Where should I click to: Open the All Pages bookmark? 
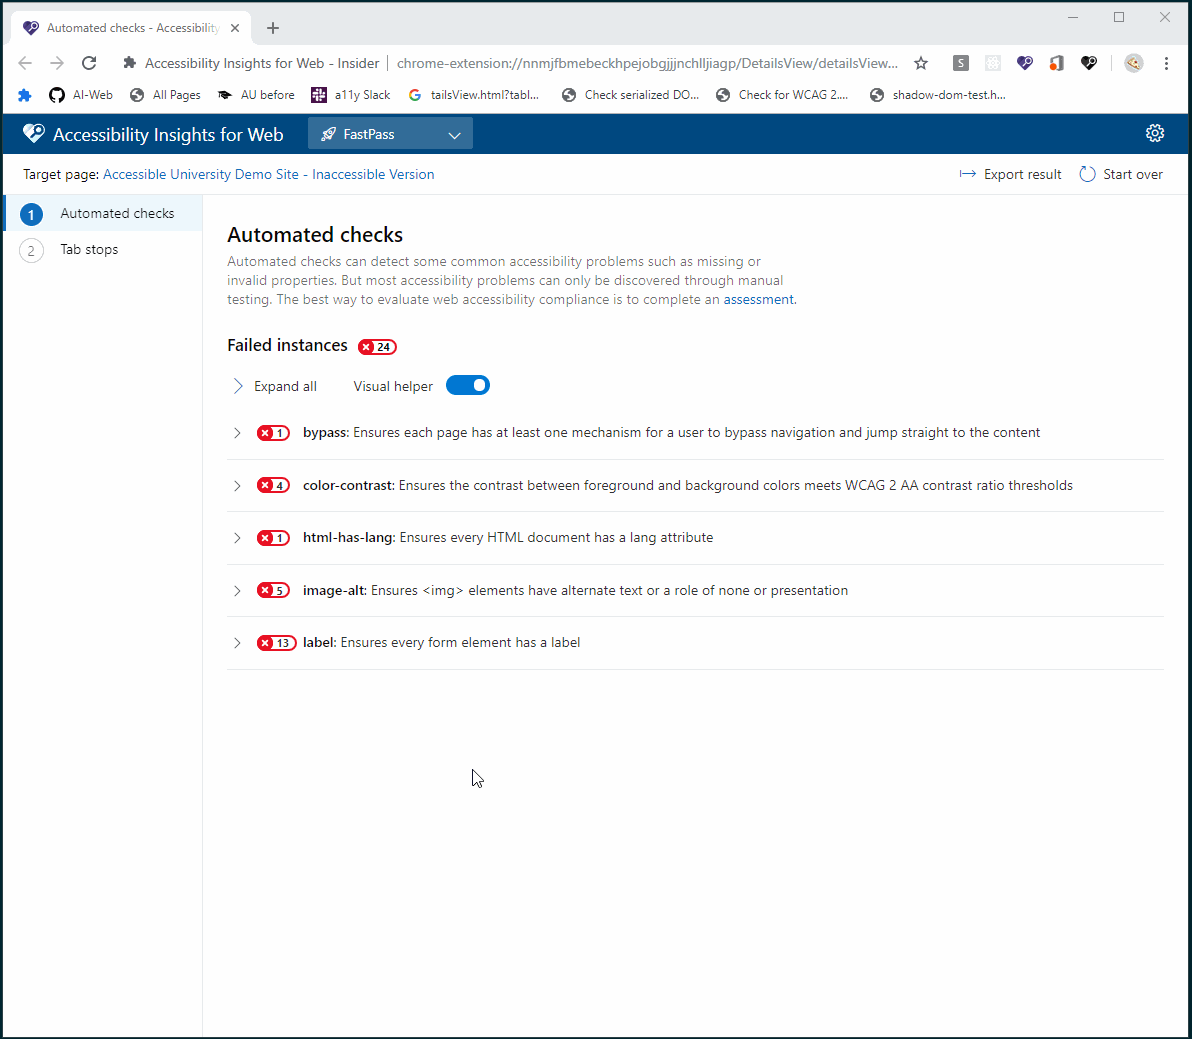pos(165,95)
